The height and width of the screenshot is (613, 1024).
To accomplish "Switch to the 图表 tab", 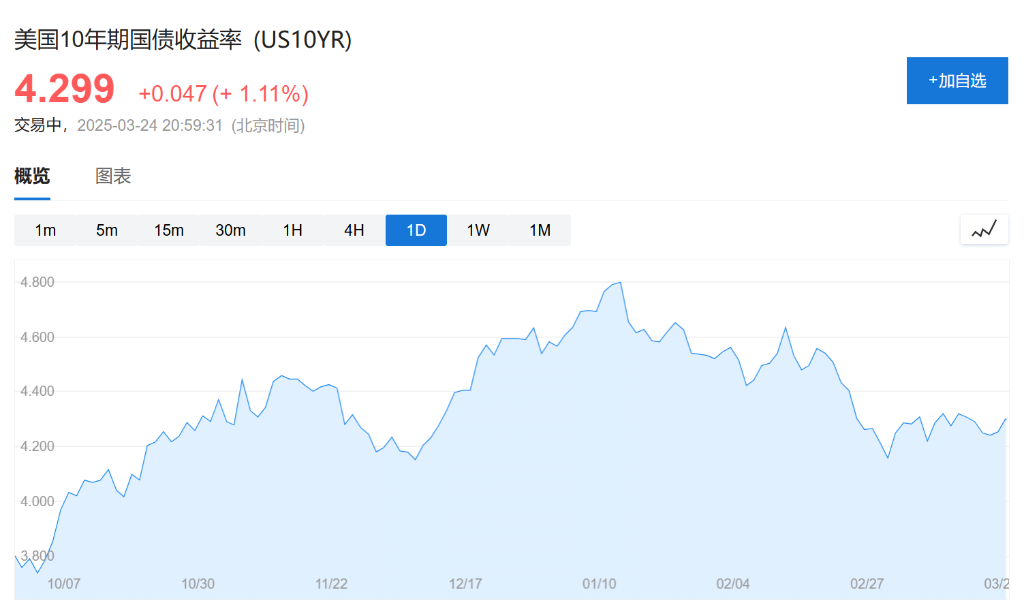I will (113, 176).
